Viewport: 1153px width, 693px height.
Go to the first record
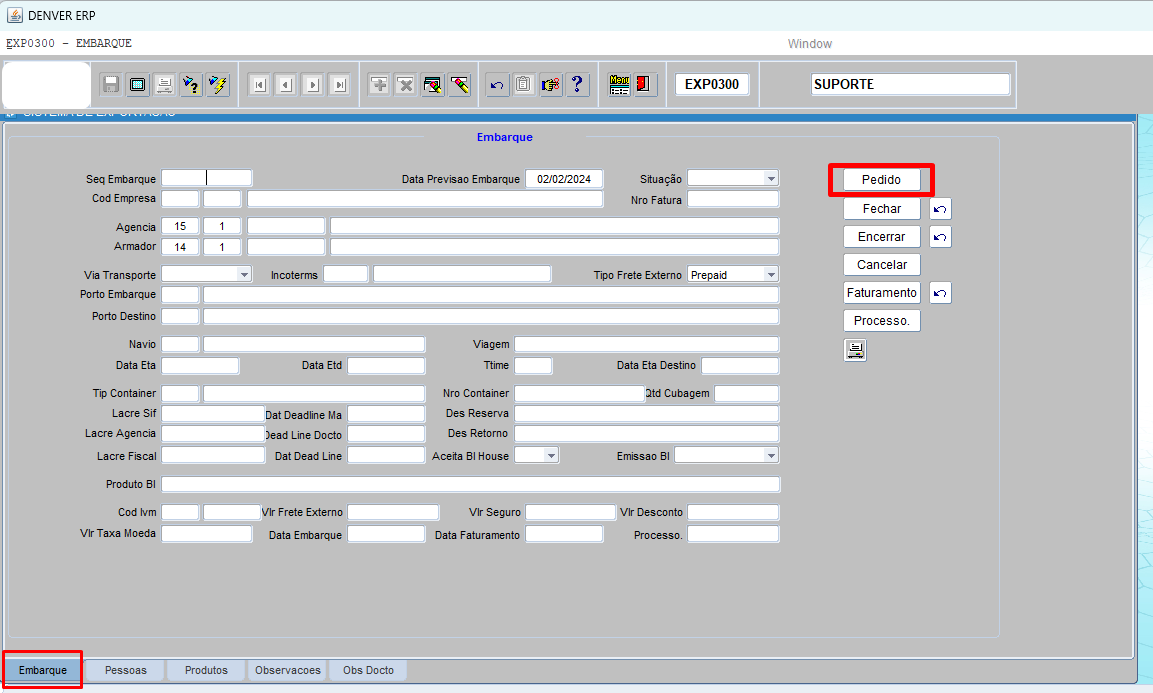[259, 85]
